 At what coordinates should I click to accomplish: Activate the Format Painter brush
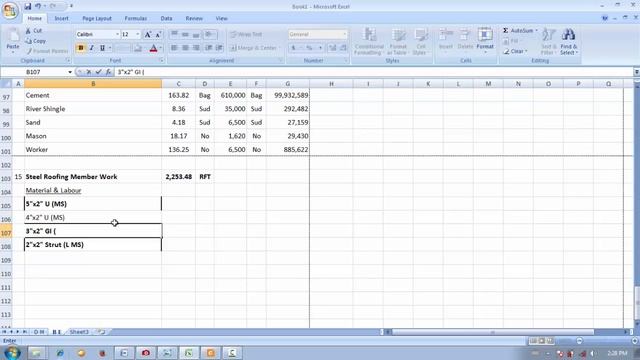47,51
